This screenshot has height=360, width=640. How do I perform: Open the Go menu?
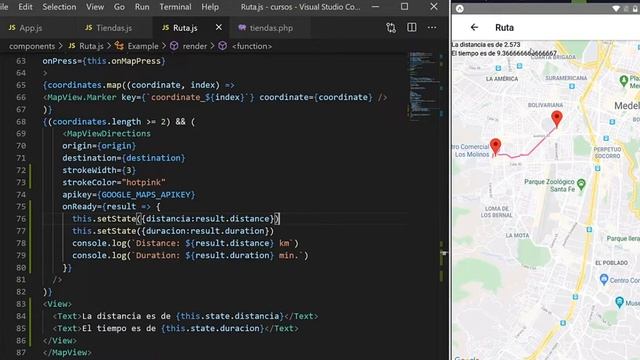(x=119, y=7)
